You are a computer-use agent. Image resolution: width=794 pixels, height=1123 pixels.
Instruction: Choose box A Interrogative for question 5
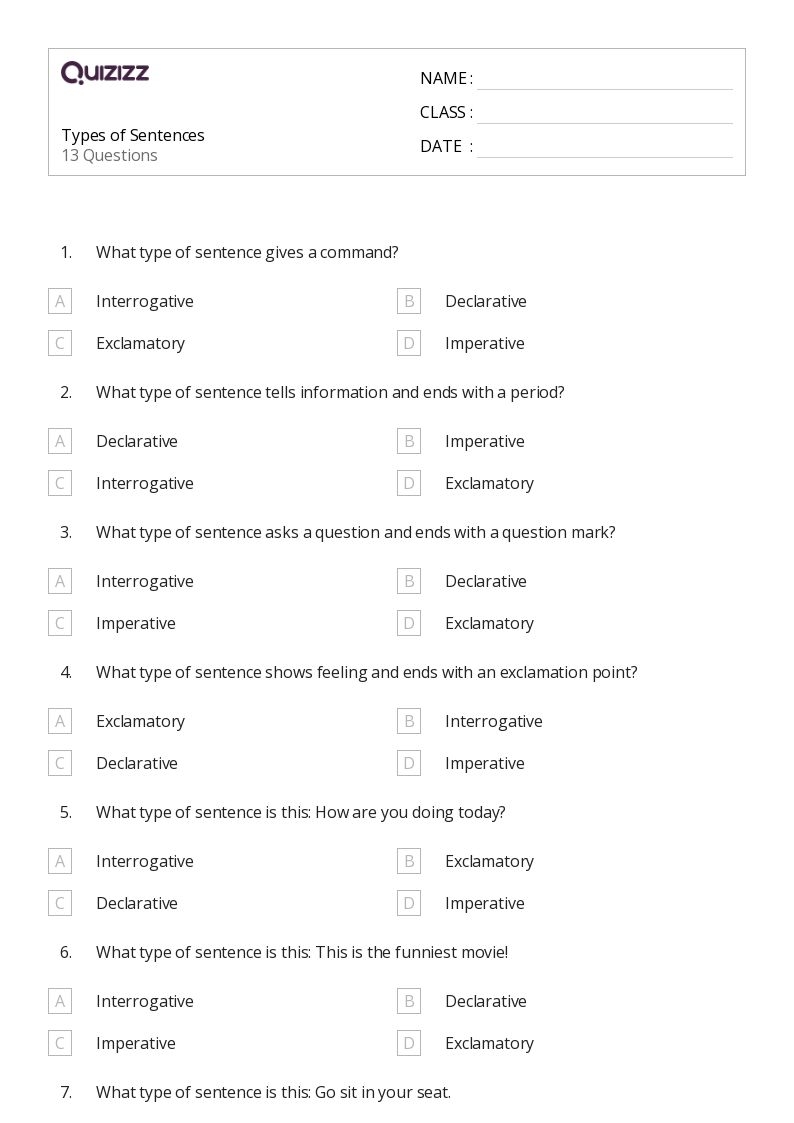pos(60,861)
